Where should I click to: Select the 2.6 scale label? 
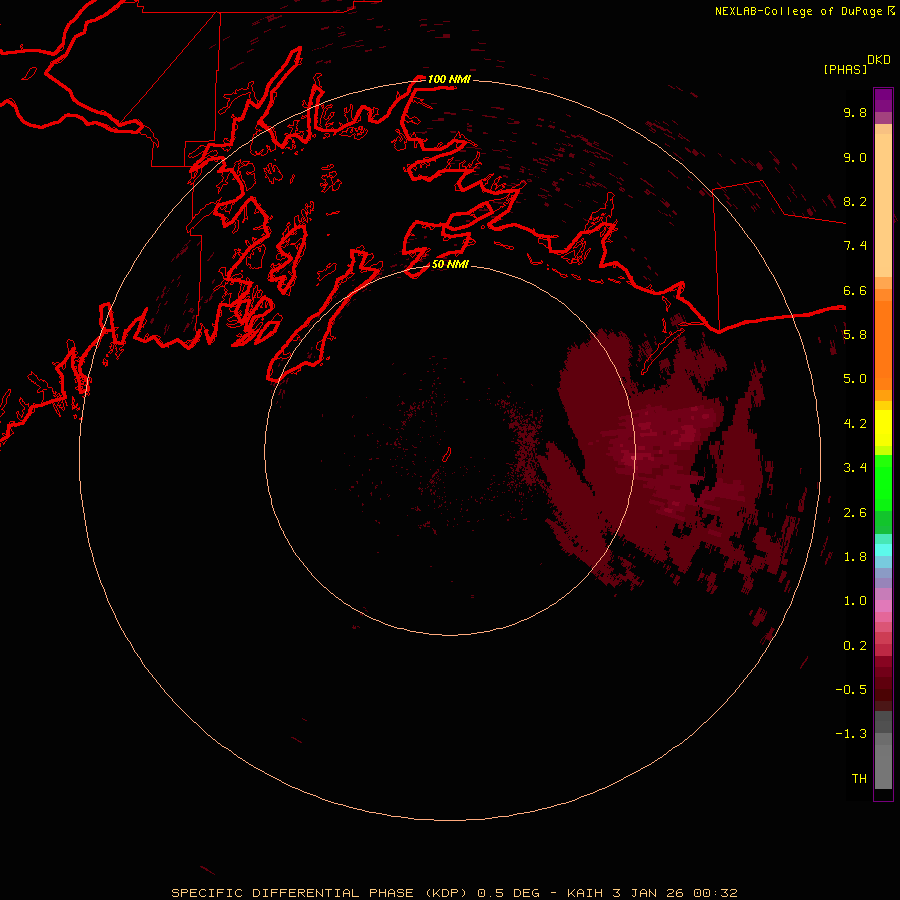(855, 513)
